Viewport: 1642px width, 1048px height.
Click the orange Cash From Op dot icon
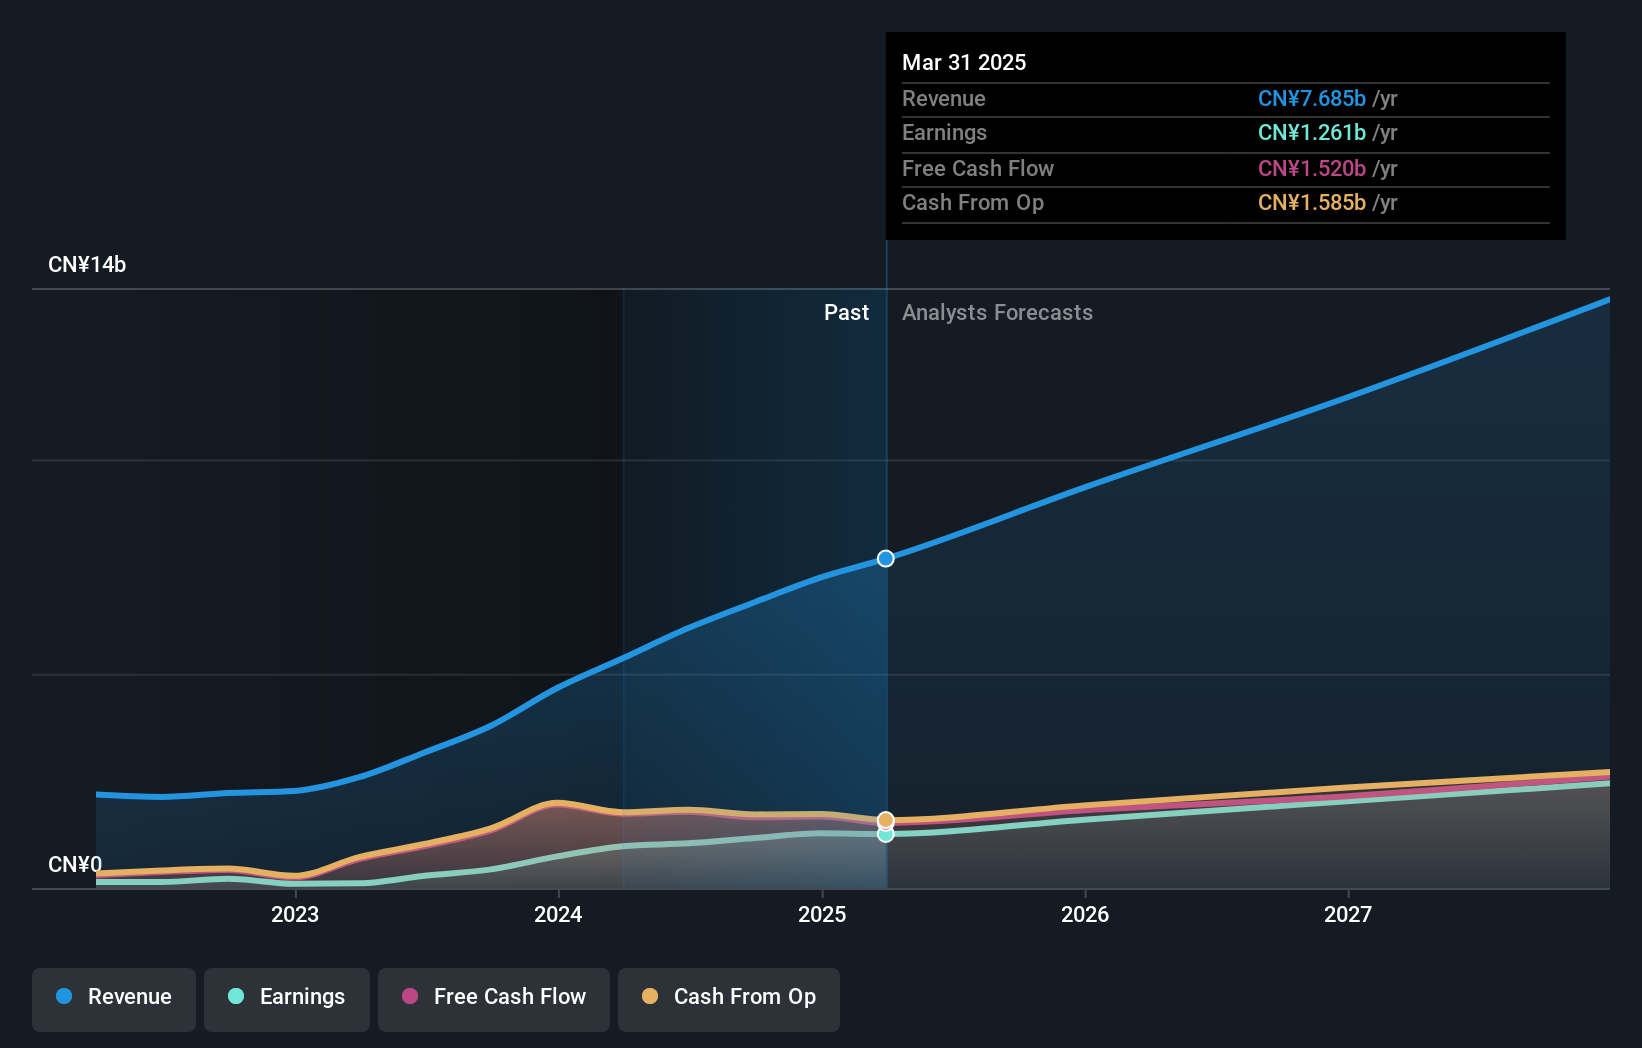pos(650,997)
